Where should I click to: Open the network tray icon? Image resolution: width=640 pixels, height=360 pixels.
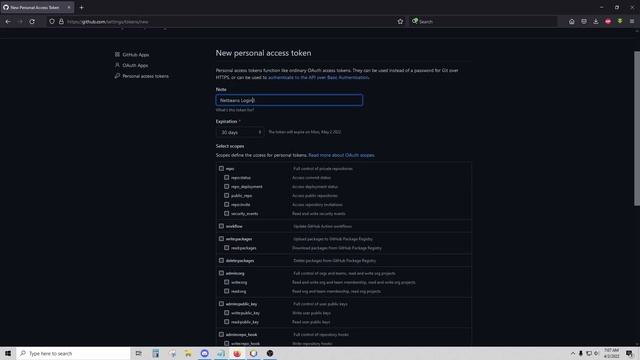(x=589, y=353)
